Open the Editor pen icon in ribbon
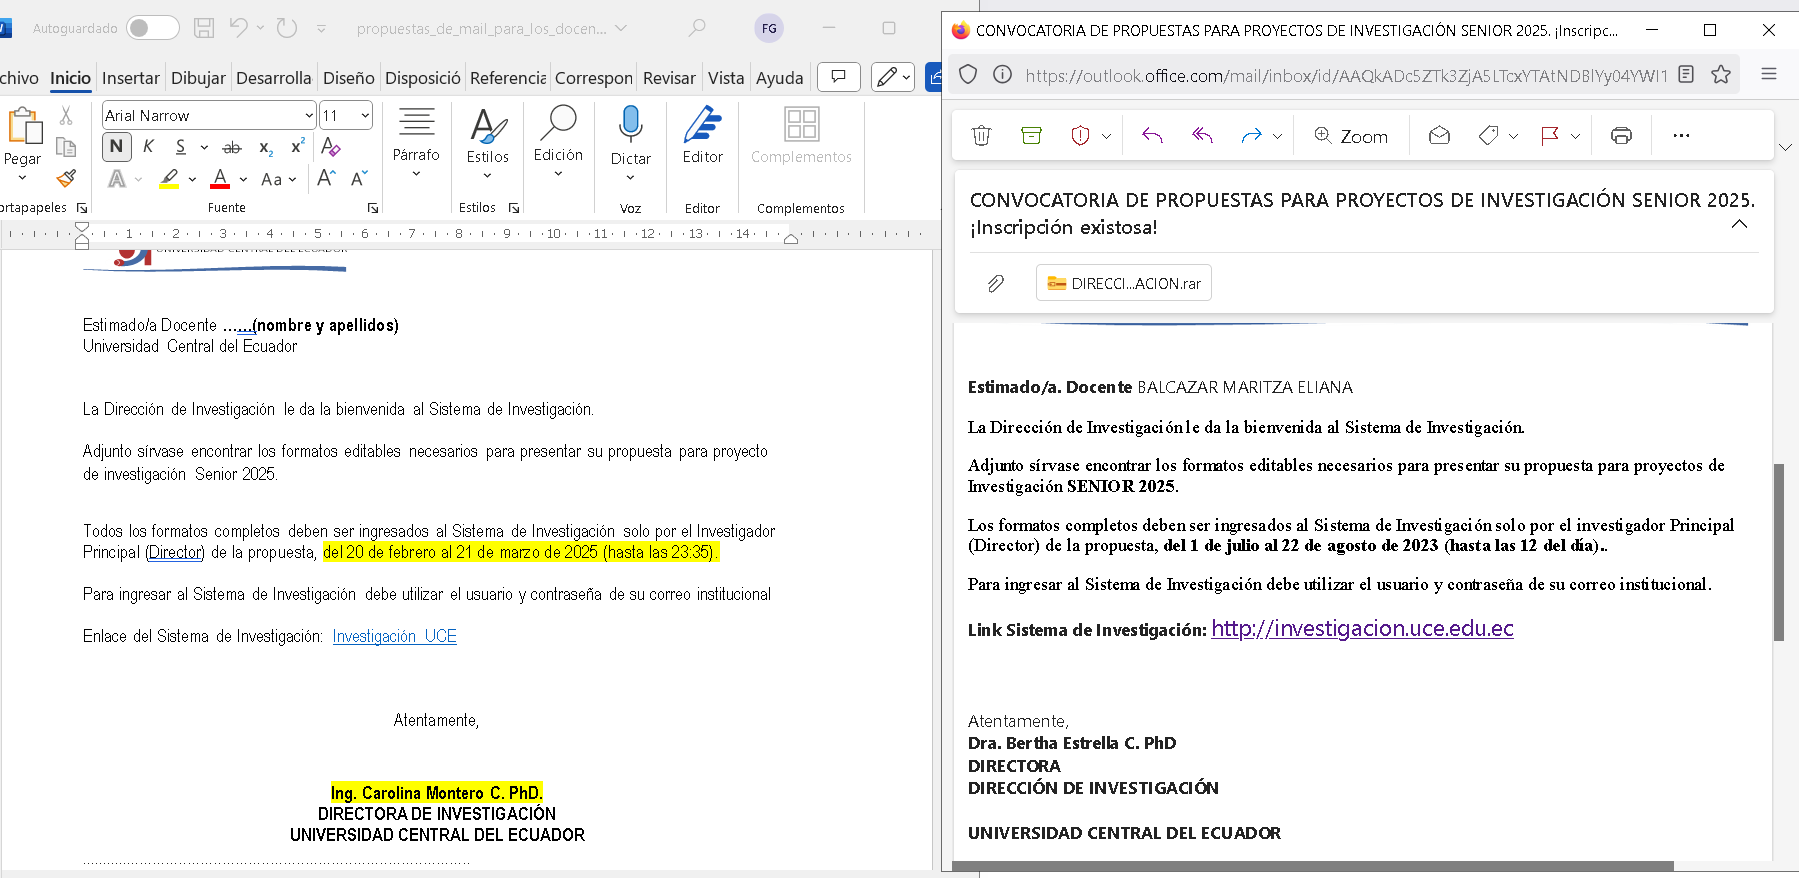 [702, 124]
